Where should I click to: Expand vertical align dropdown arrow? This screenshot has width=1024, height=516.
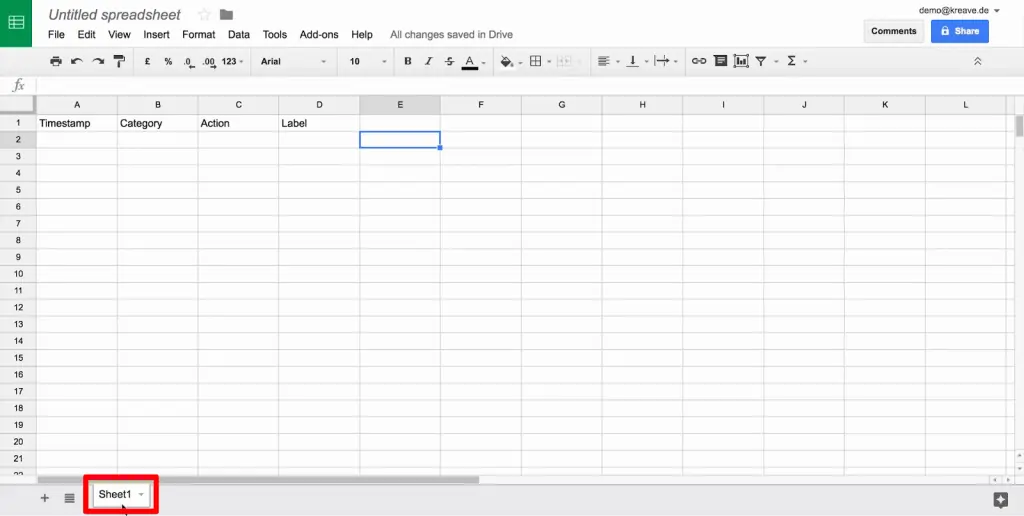[647, 62]
